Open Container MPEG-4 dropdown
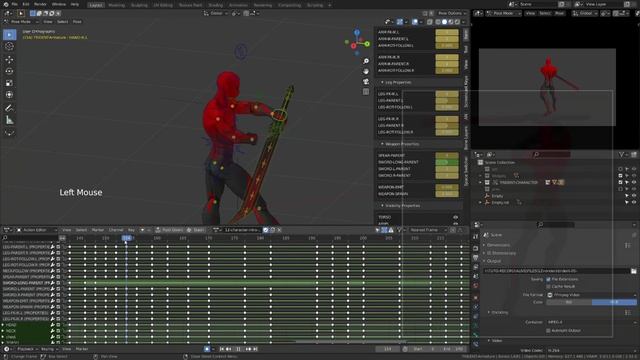The height and width of the screenshot is (360, 640). [x=591, y=322]
